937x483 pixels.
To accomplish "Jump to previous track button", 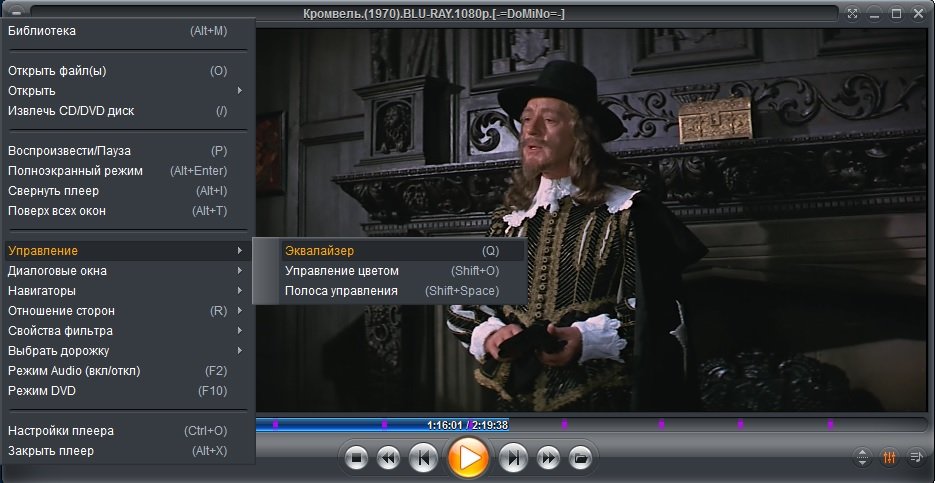I will [422, 459].
